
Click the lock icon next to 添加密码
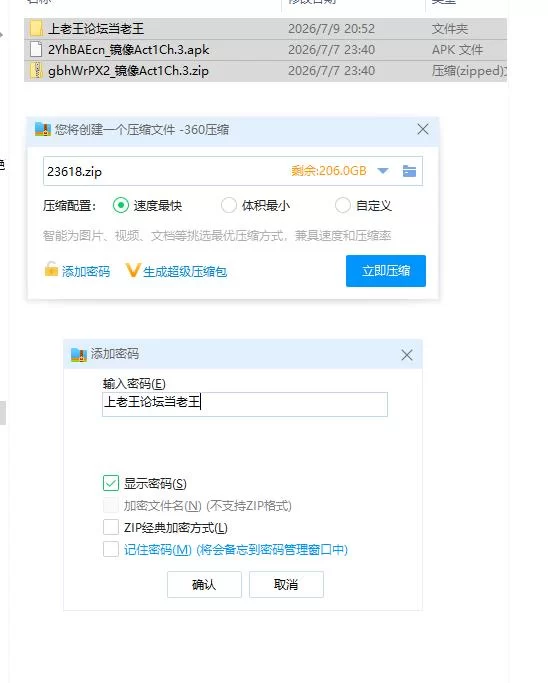51,269
